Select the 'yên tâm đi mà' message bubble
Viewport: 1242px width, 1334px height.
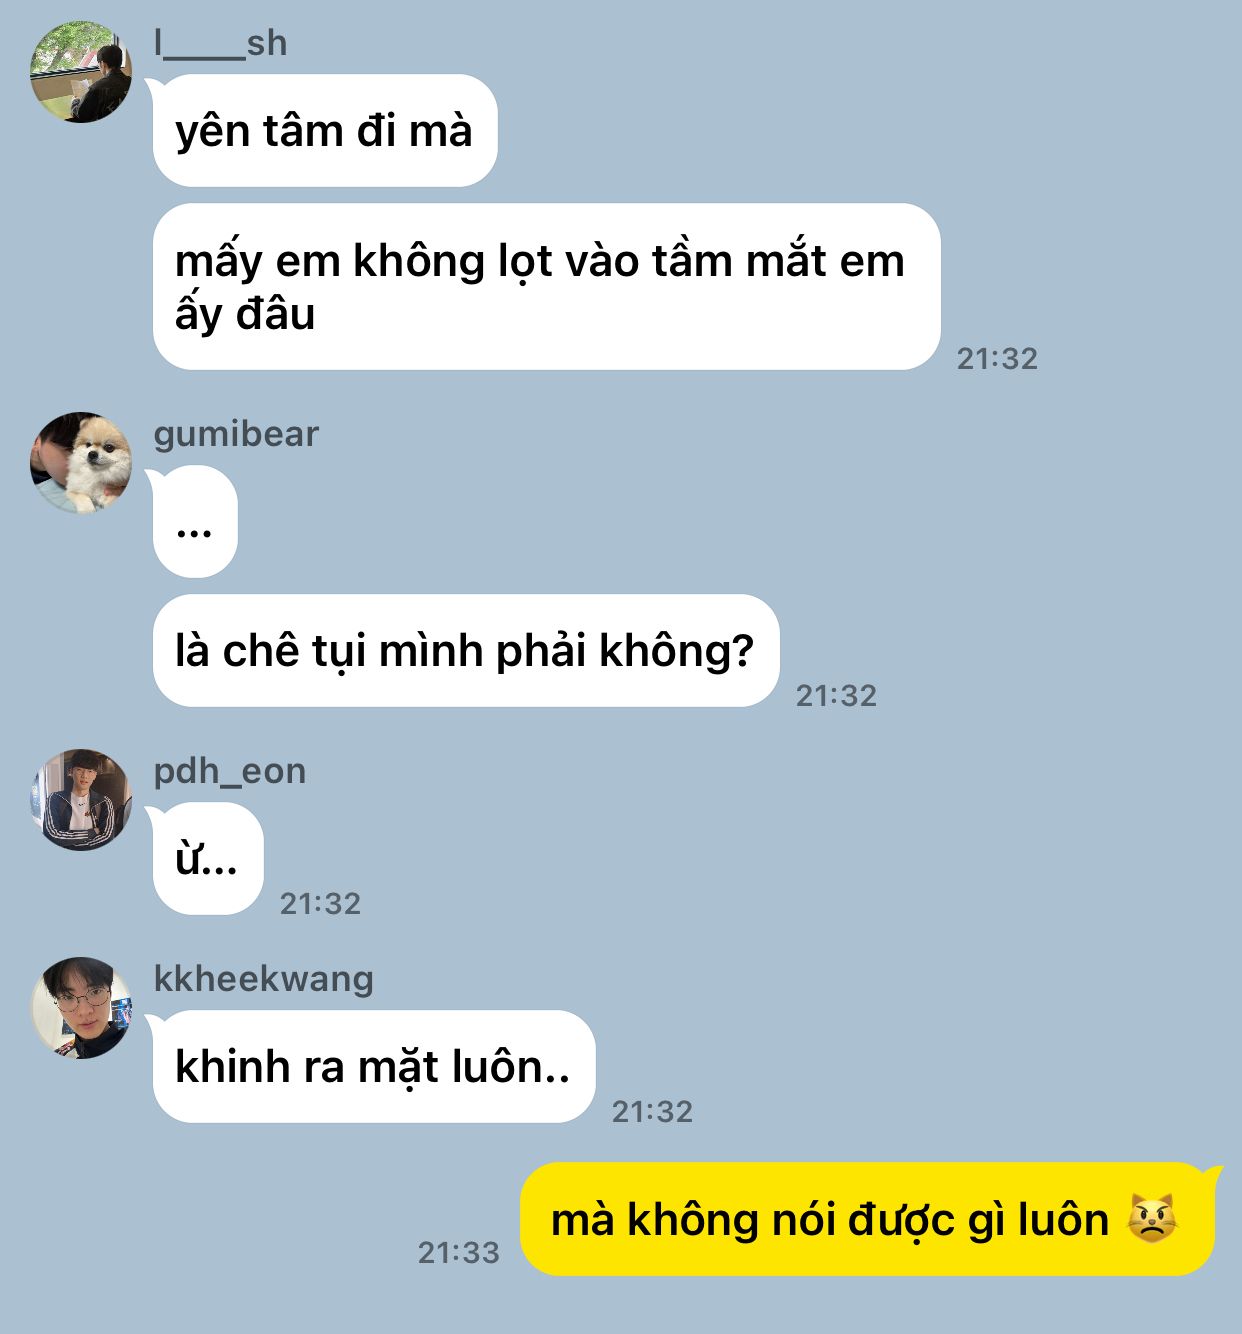click(325, 130)
